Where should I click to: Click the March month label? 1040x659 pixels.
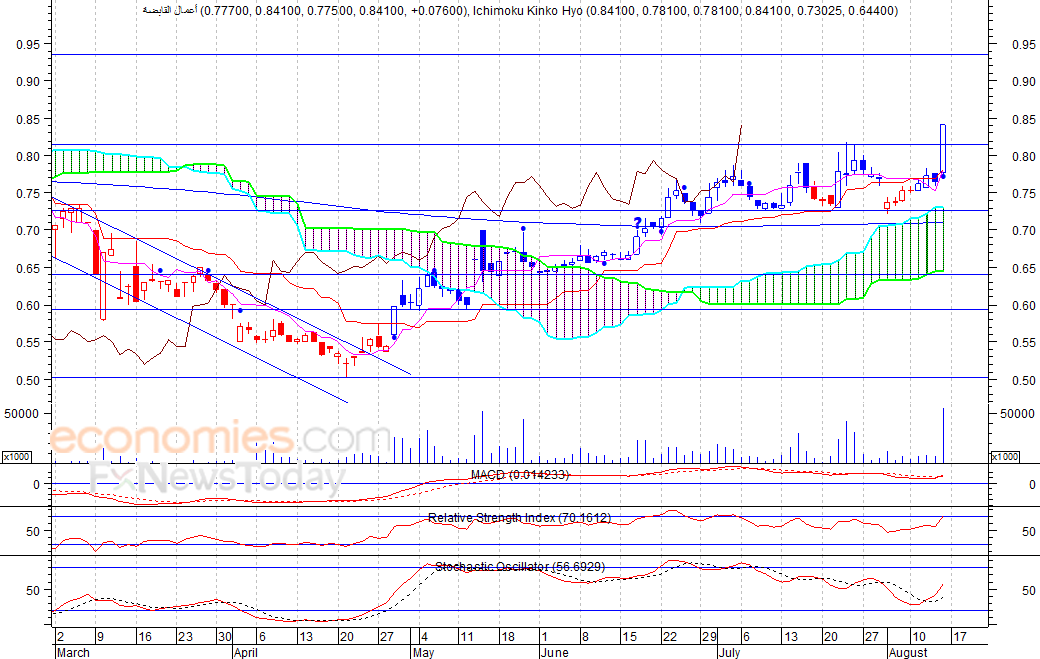pos(73,652)
